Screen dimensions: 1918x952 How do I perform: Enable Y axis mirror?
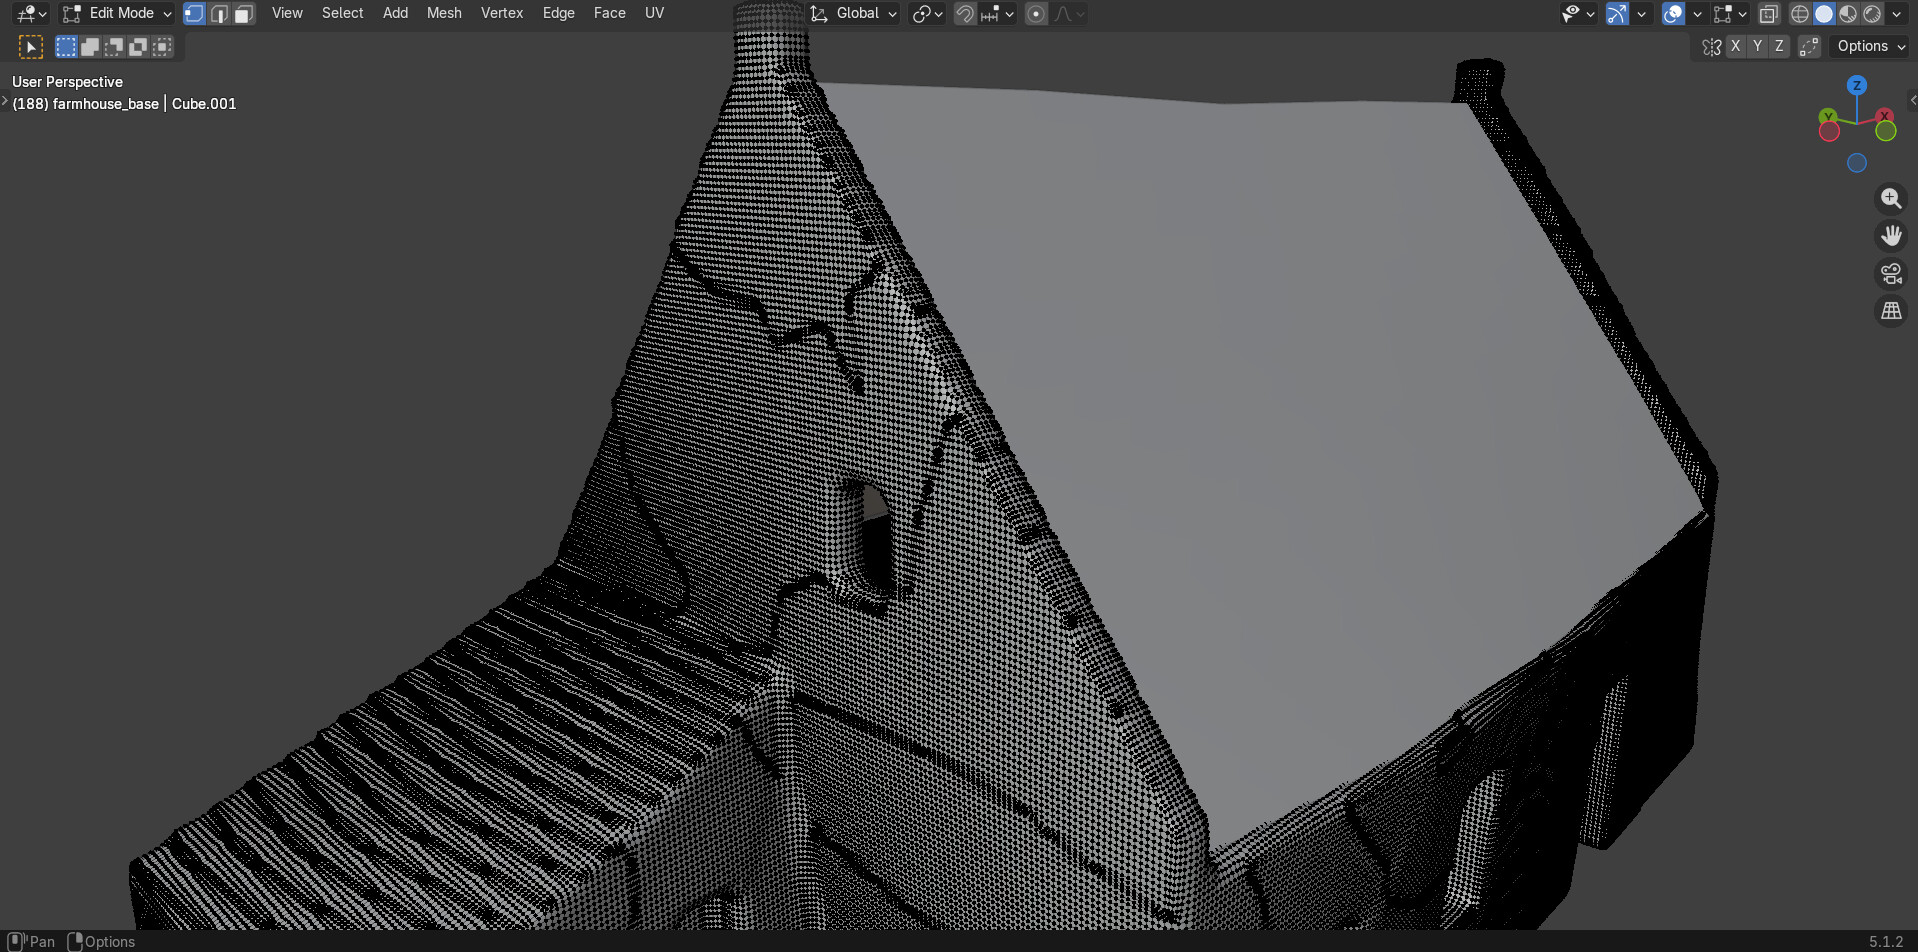pyautogui.click(x=1757, y=46)
